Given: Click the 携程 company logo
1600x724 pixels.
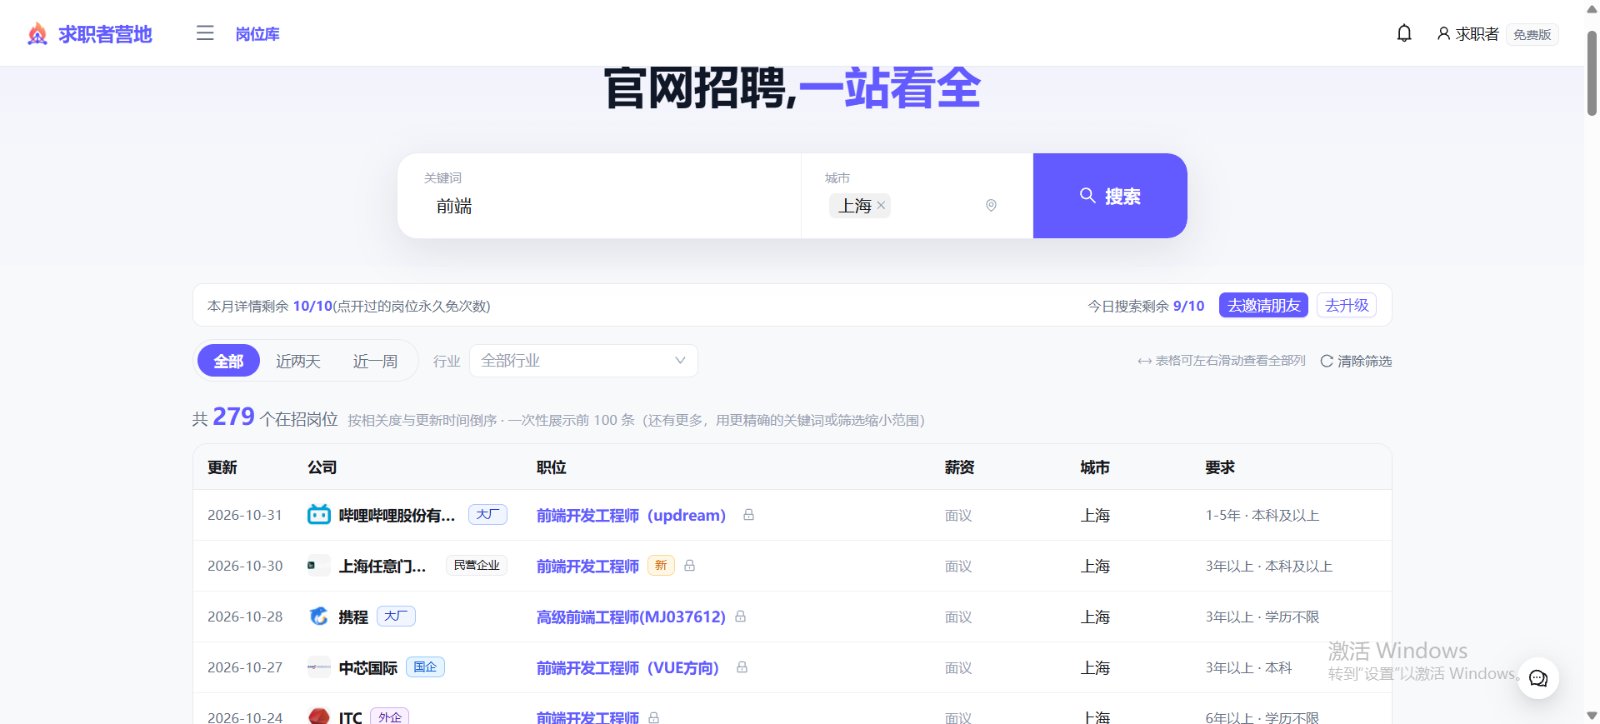Looking at the screenshot, I should click(319, 616).
